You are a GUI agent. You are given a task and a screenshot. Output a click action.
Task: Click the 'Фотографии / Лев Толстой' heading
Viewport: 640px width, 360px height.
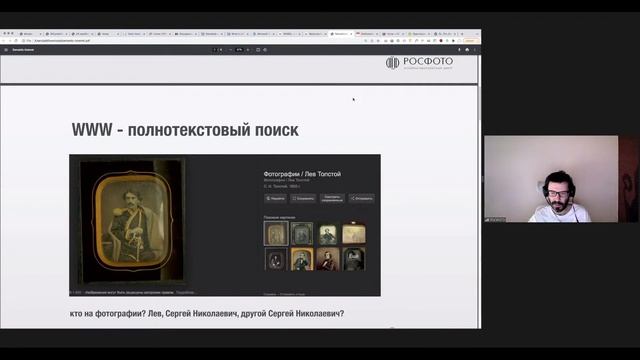coord(302,174)
